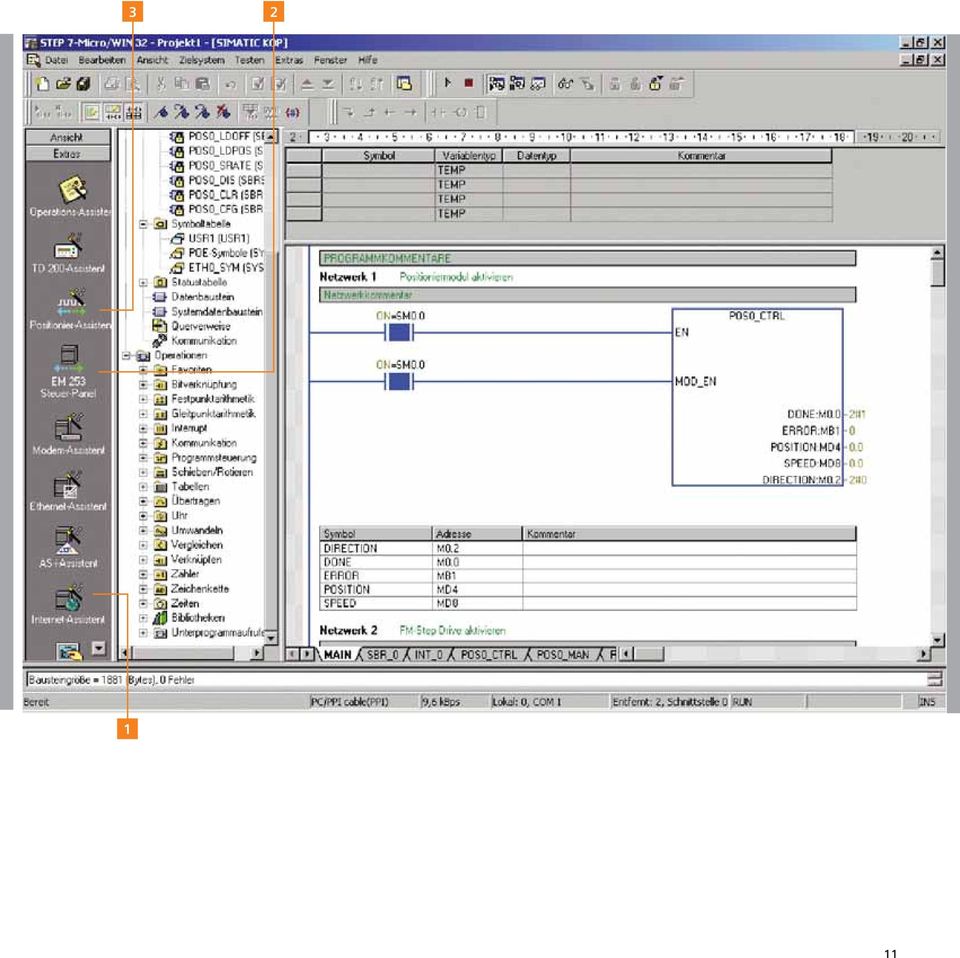Create a new project with the New icon

click(42, 84)
